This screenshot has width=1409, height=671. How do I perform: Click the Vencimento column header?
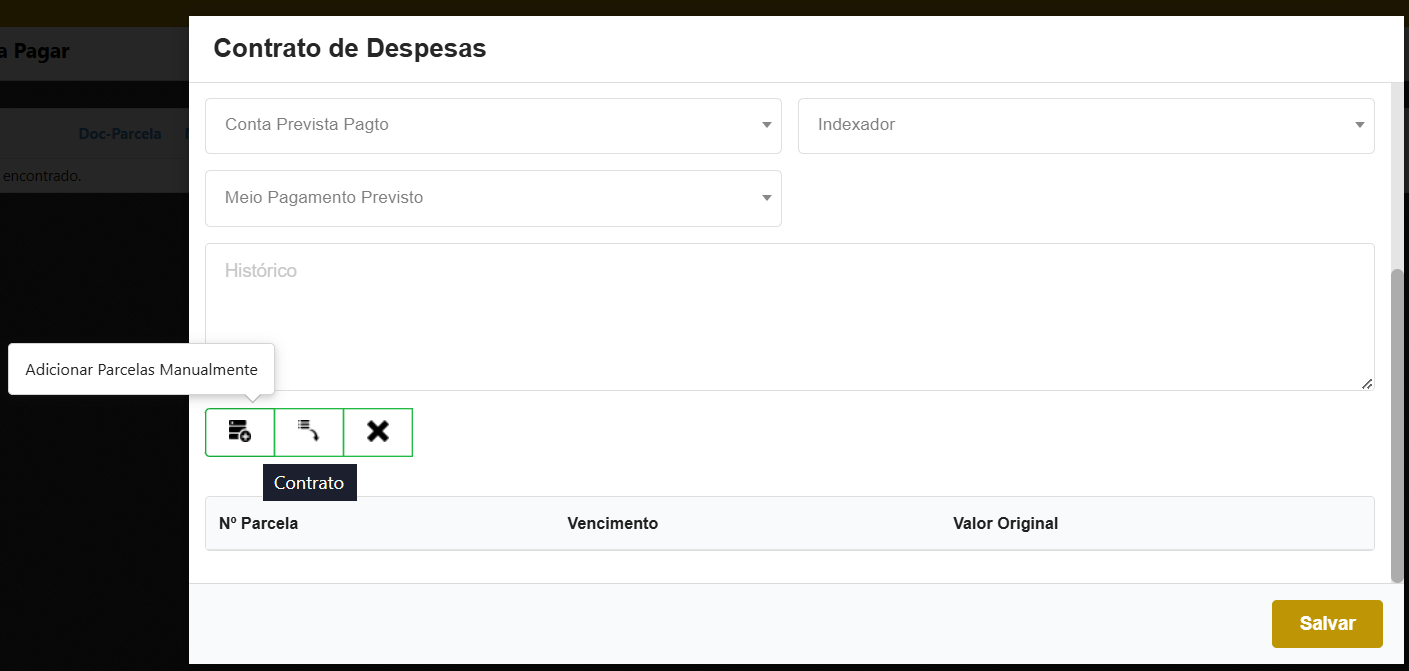click(613, 522)
